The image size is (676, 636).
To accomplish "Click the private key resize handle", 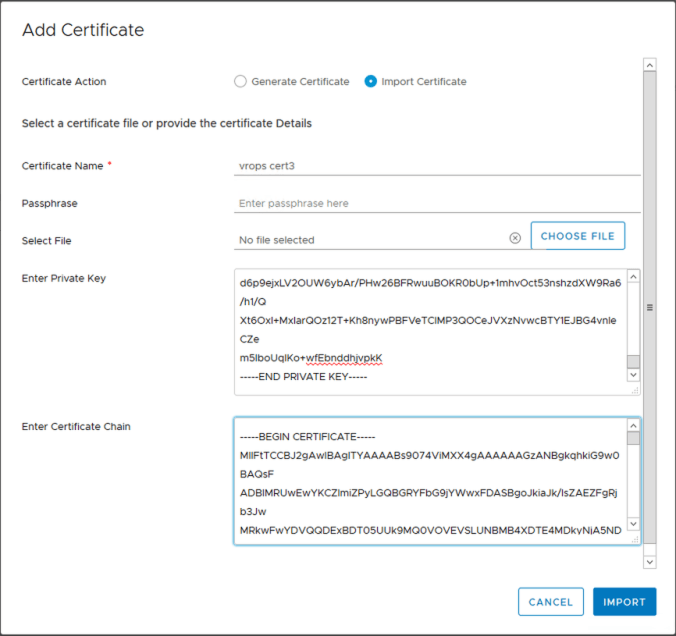I will pos(635,391).
